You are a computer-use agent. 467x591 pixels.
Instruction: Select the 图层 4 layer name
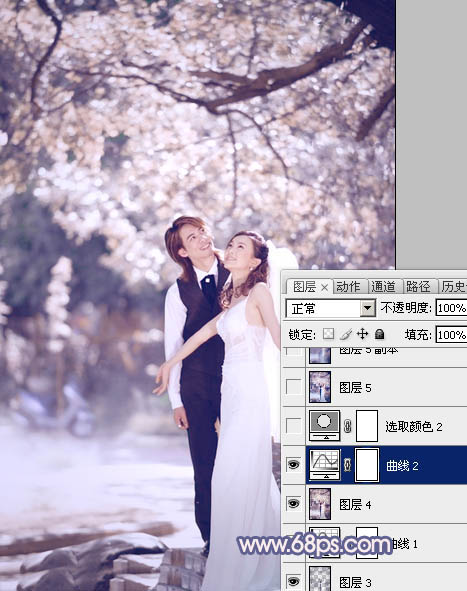(355, 504)
